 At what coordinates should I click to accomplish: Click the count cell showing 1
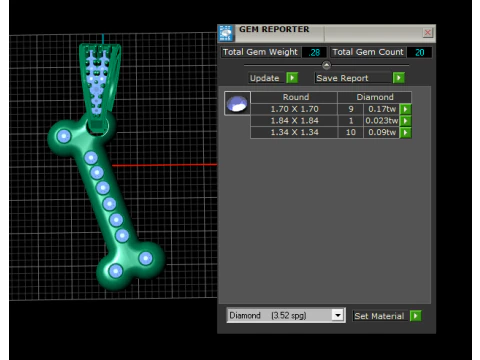(x=351, y=121)
